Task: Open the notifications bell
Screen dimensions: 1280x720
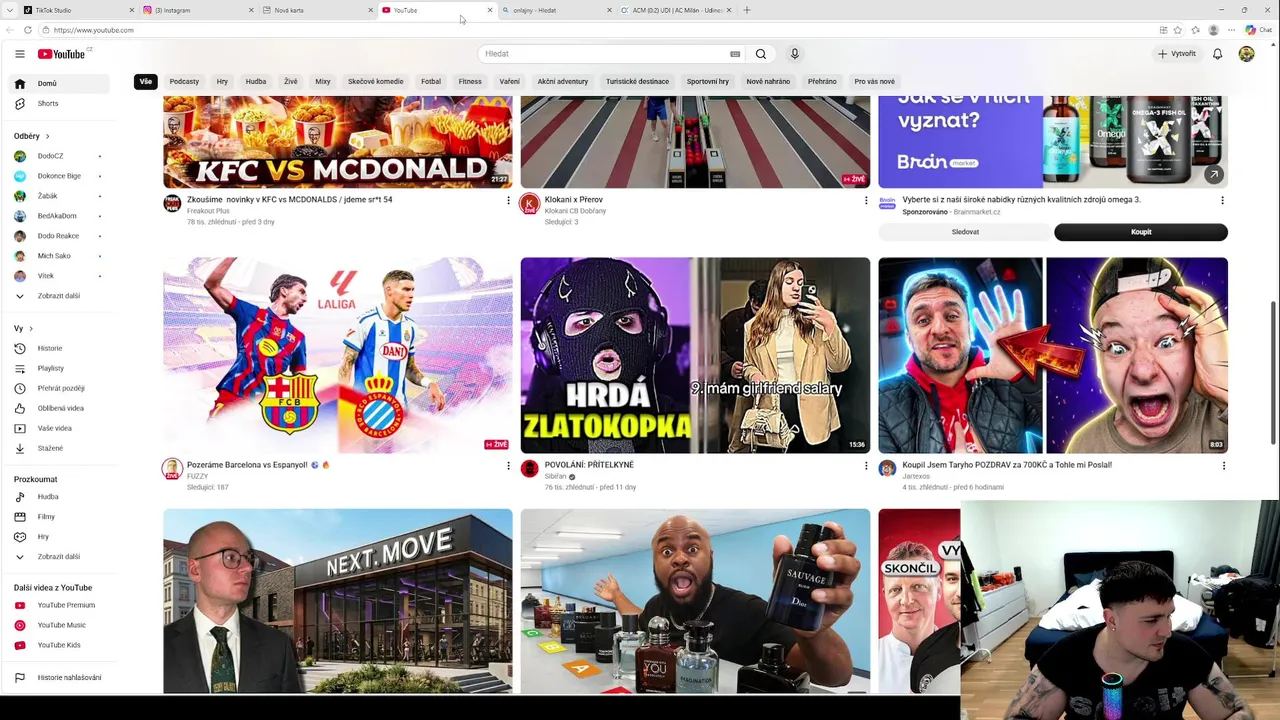Action: pyautogui.click(x=1217, y=54)
